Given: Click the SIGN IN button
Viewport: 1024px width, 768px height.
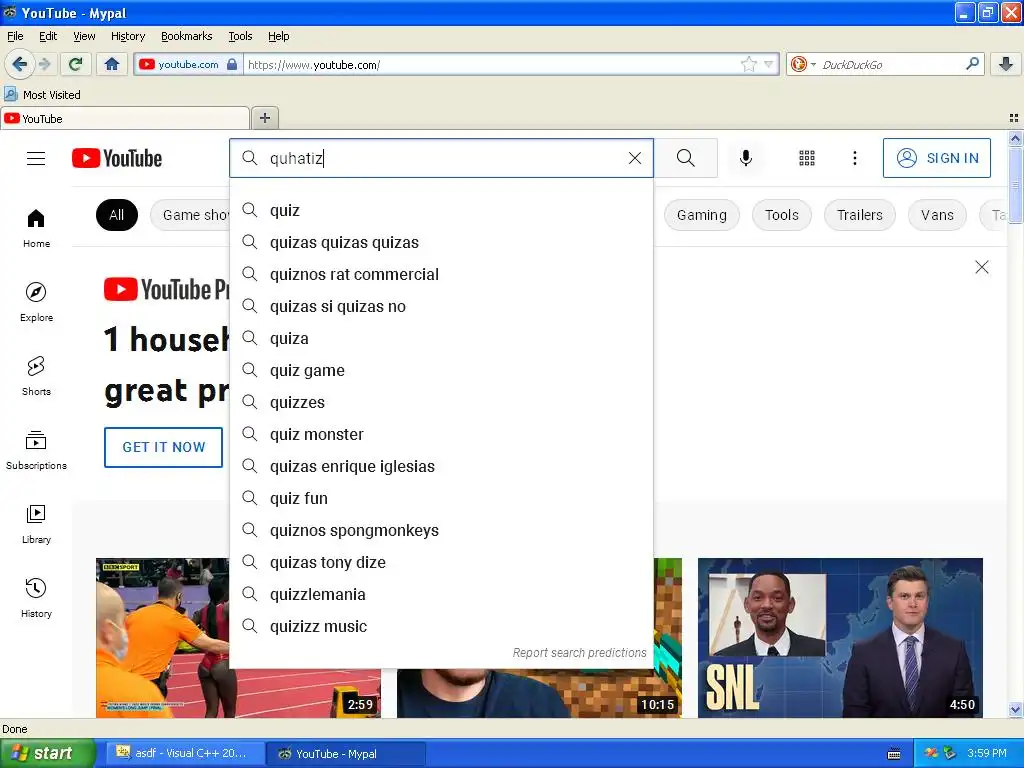Looking at the screenshot, I should [936, 158].
